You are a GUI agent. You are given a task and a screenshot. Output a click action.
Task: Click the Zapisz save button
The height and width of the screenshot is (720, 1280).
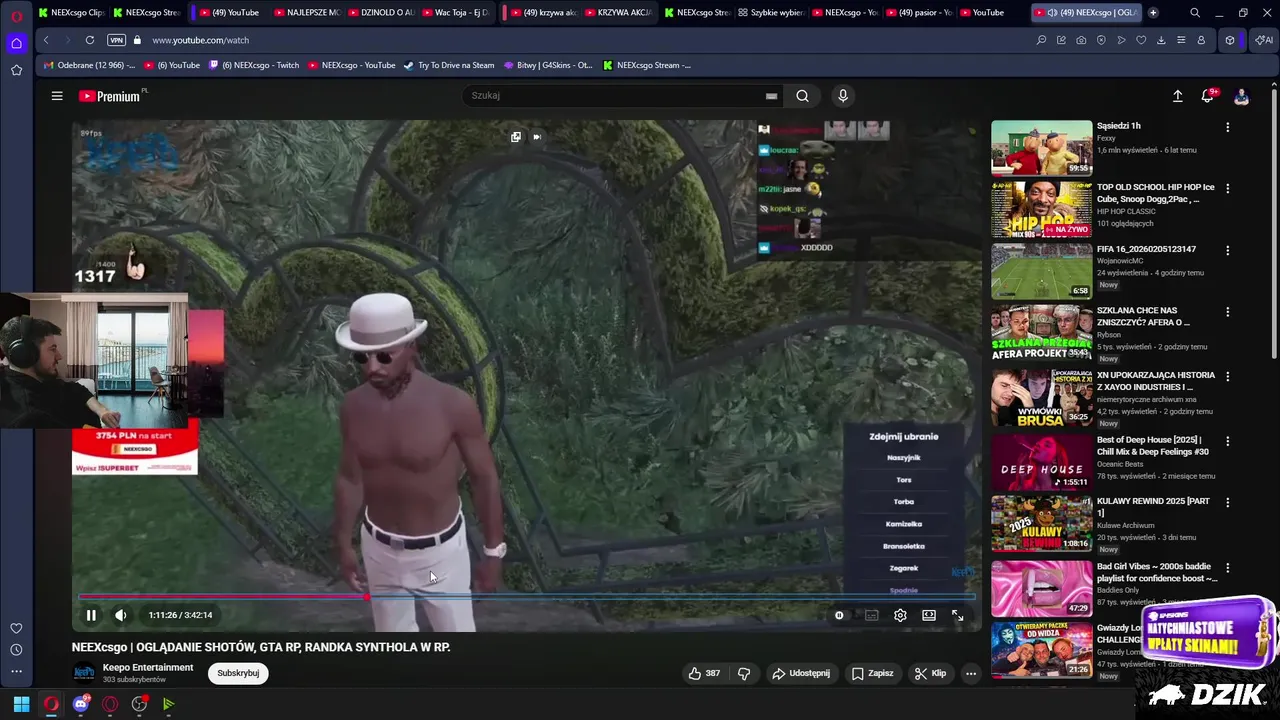(872, 673)
